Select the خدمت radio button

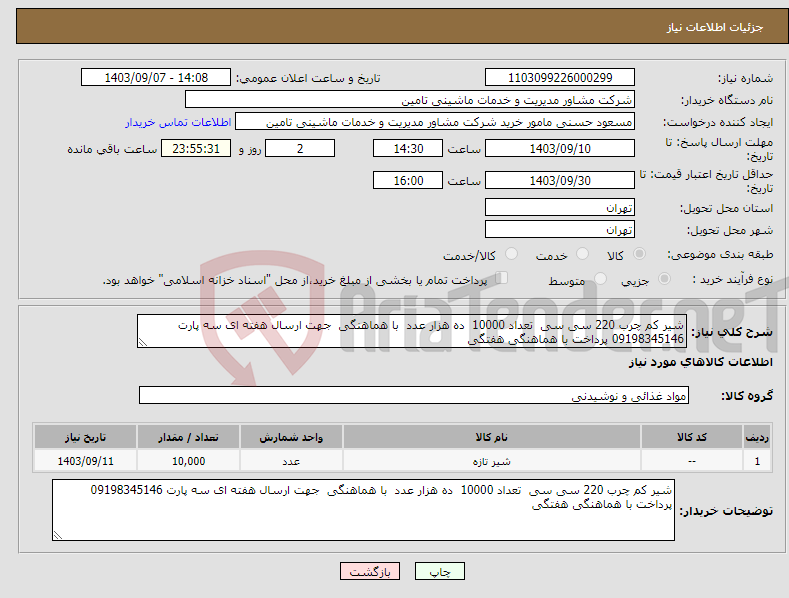[582, 254]
